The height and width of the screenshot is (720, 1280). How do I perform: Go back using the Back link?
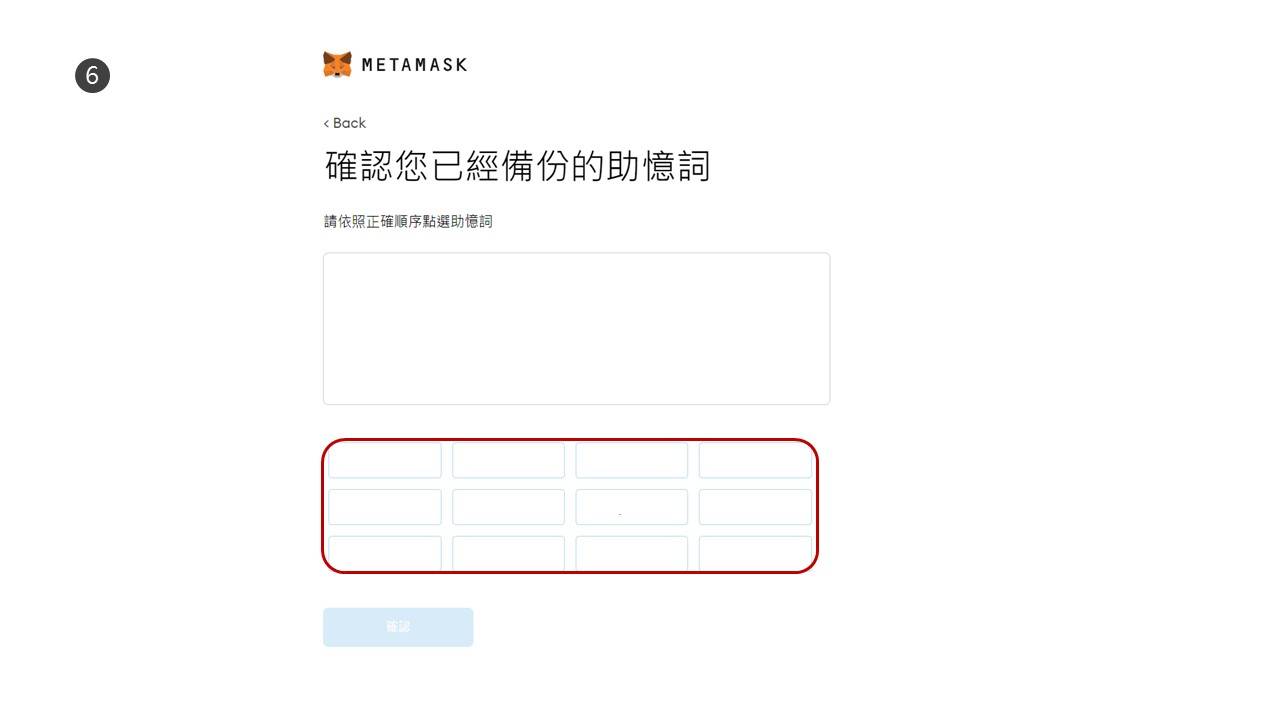click(x=344, y=123)
